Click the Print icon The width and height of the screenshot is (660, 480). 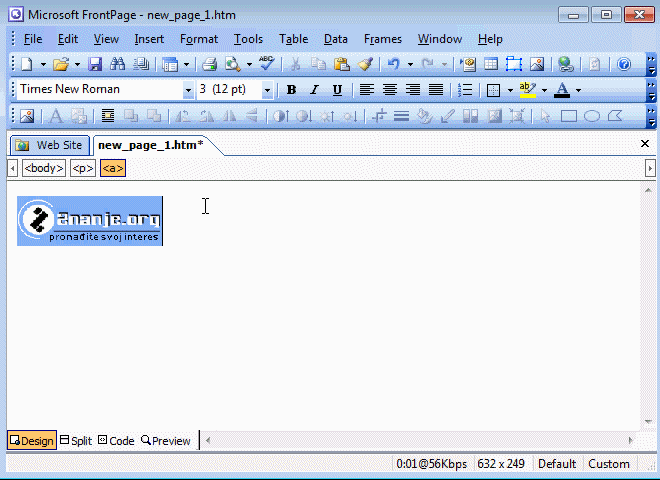point(210,64)
